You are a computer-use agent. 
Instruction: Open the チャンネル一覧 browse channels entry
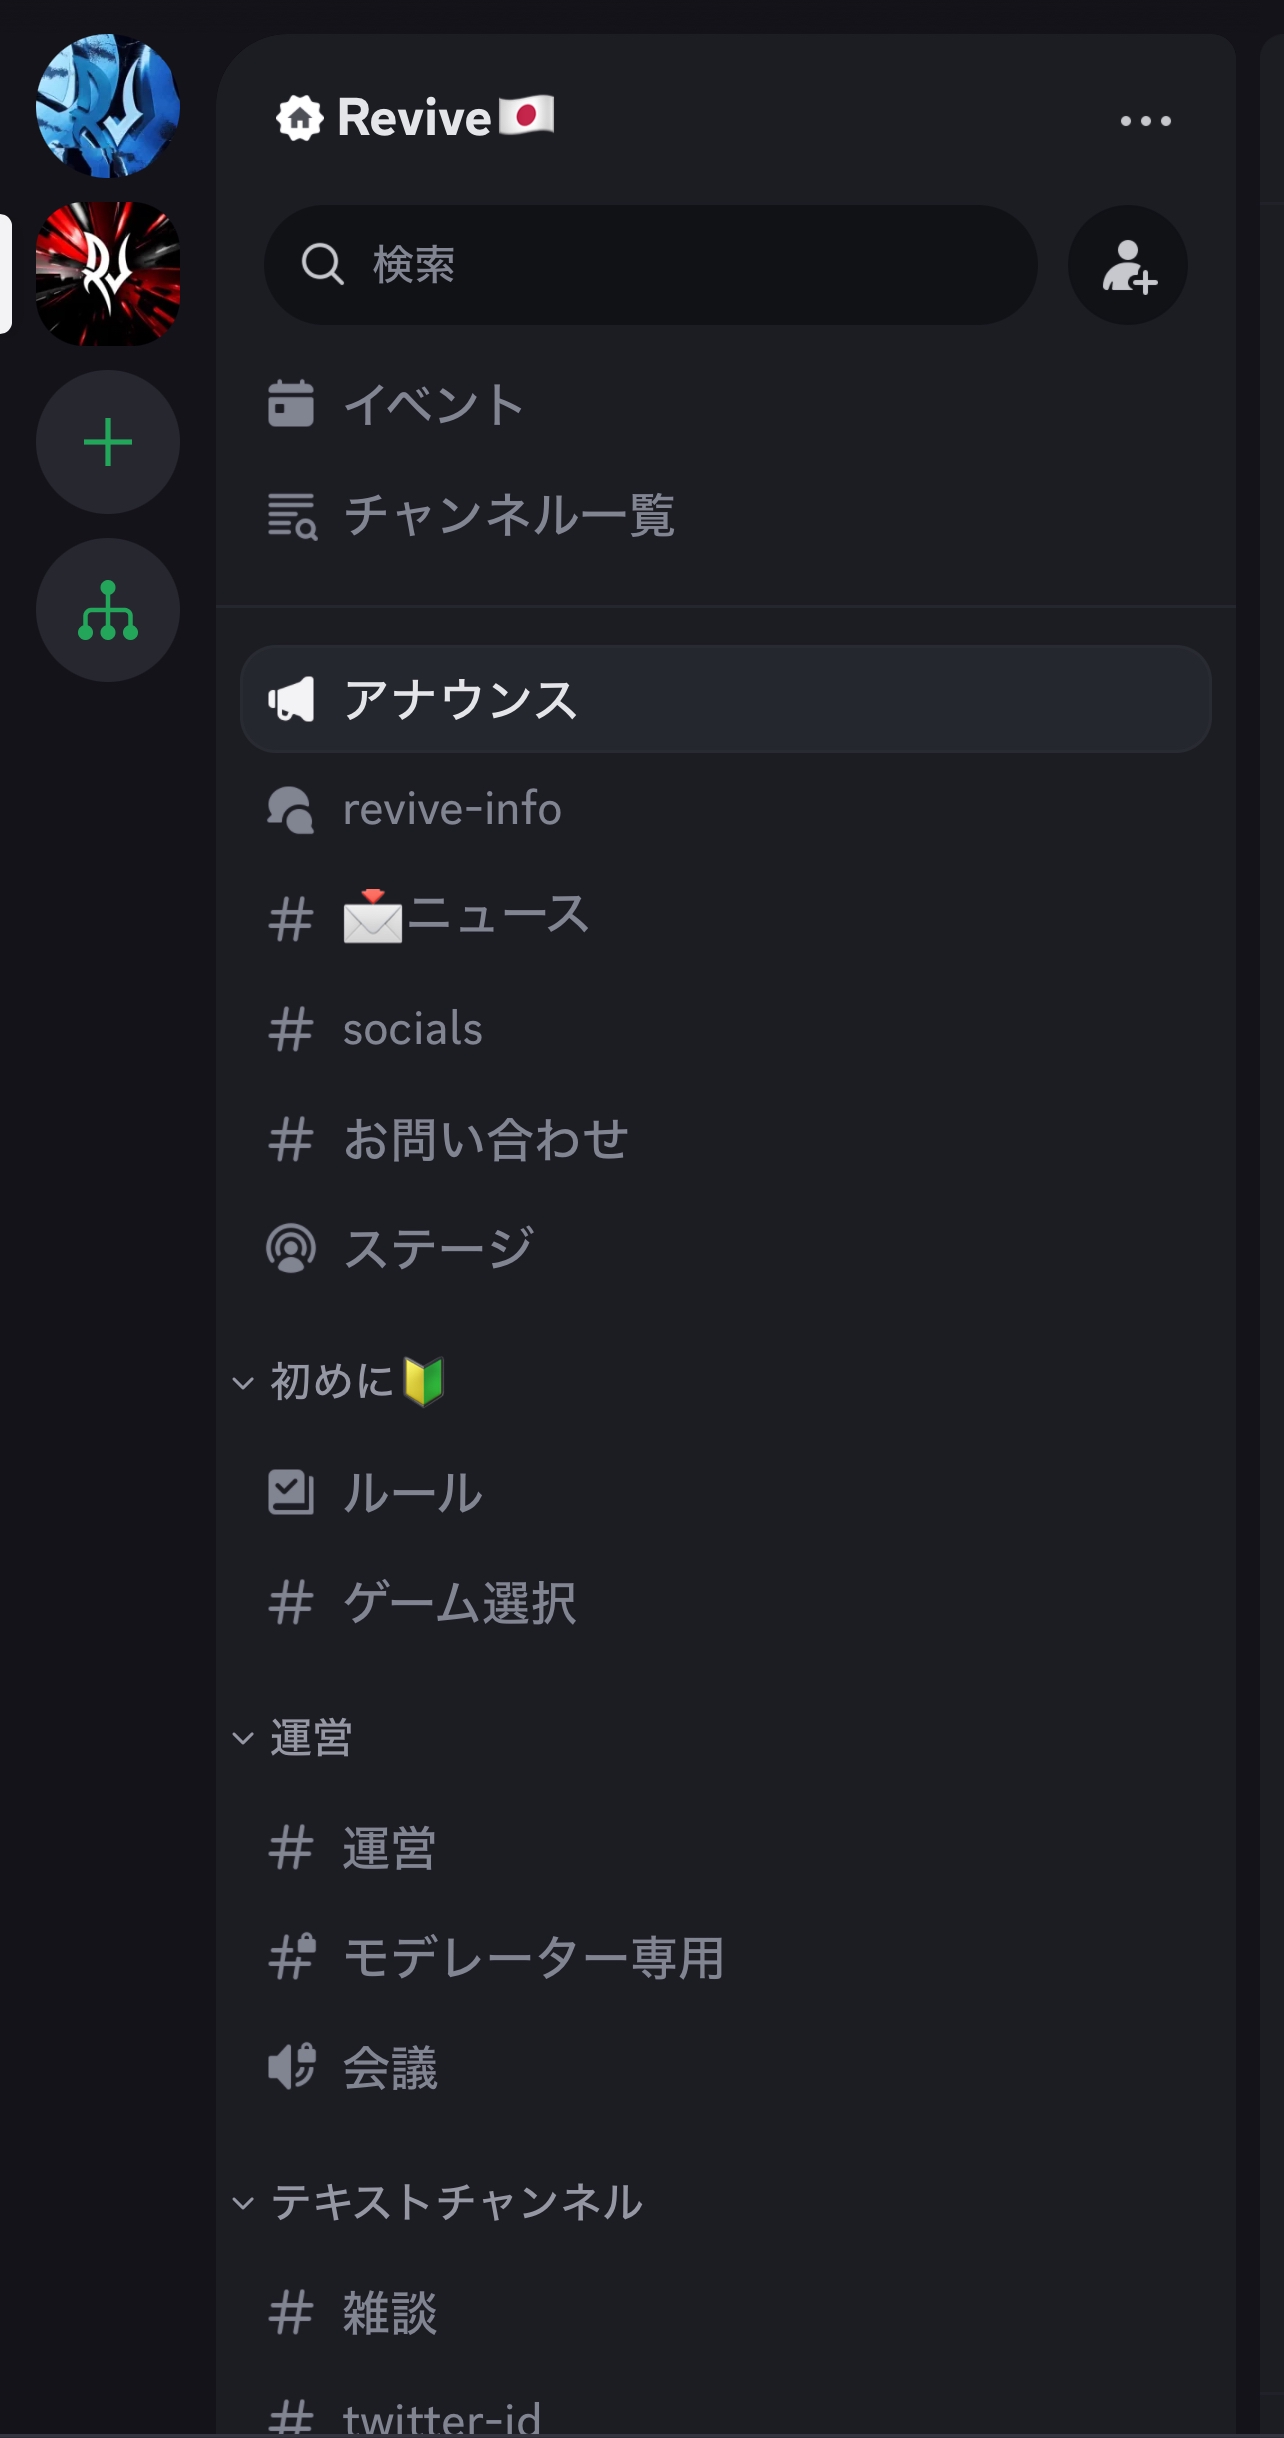coord(726,516)
